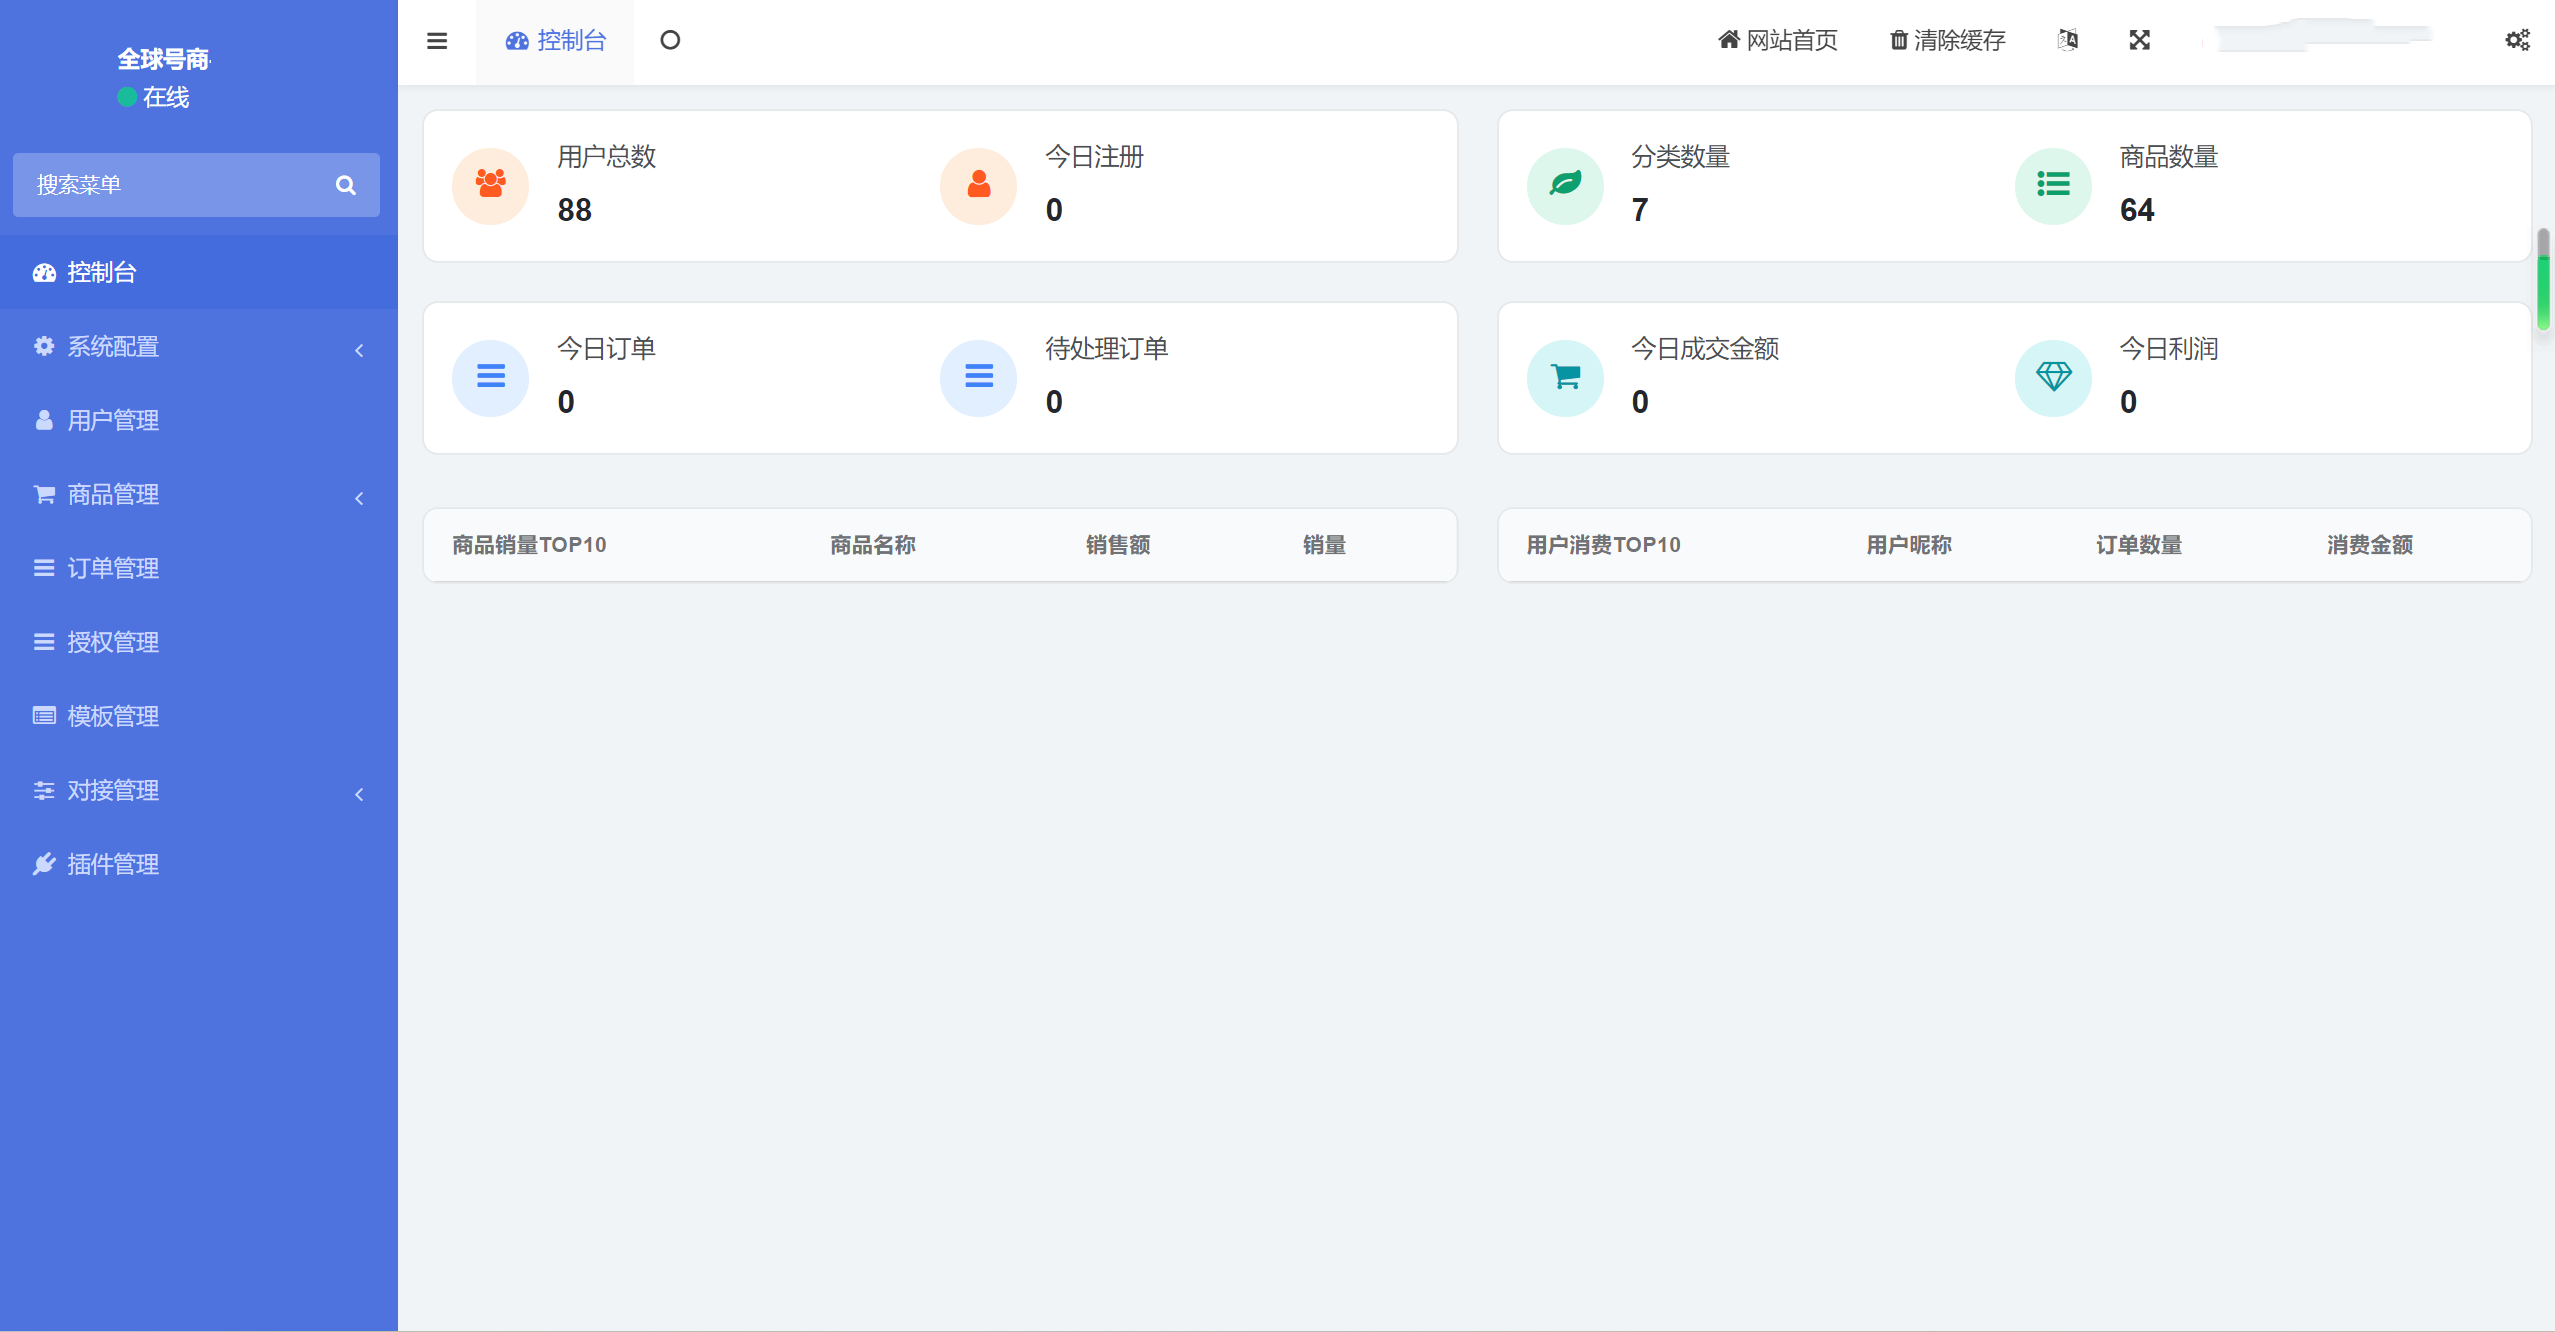
Task: Open 插件管理 plugin management in sidebar
Action: (112, 864)
